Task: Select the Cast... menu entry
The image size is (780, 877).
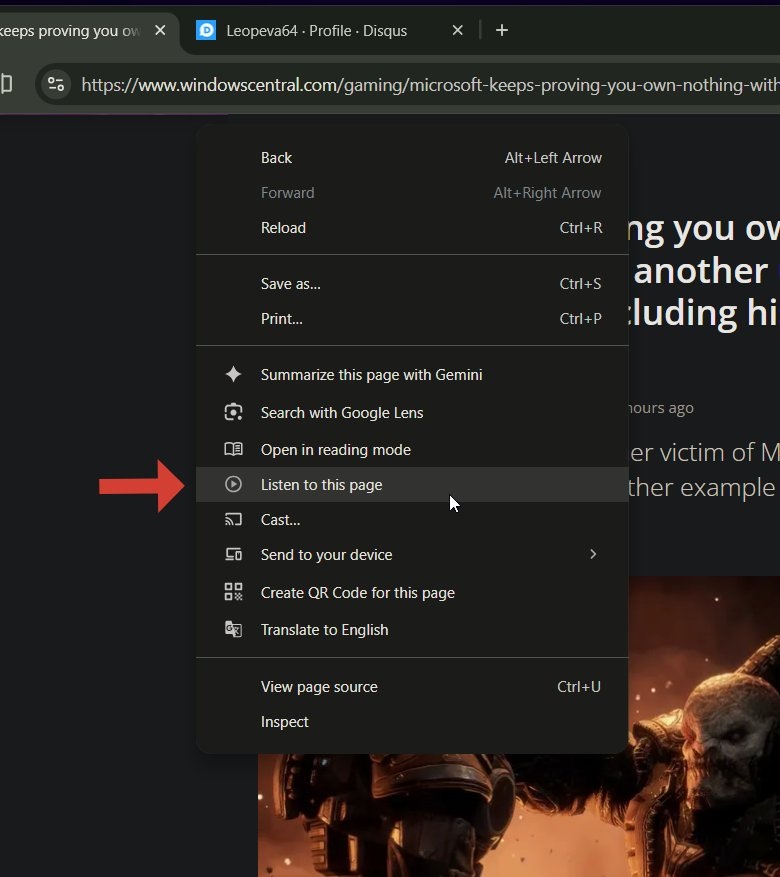Action: 412,520
